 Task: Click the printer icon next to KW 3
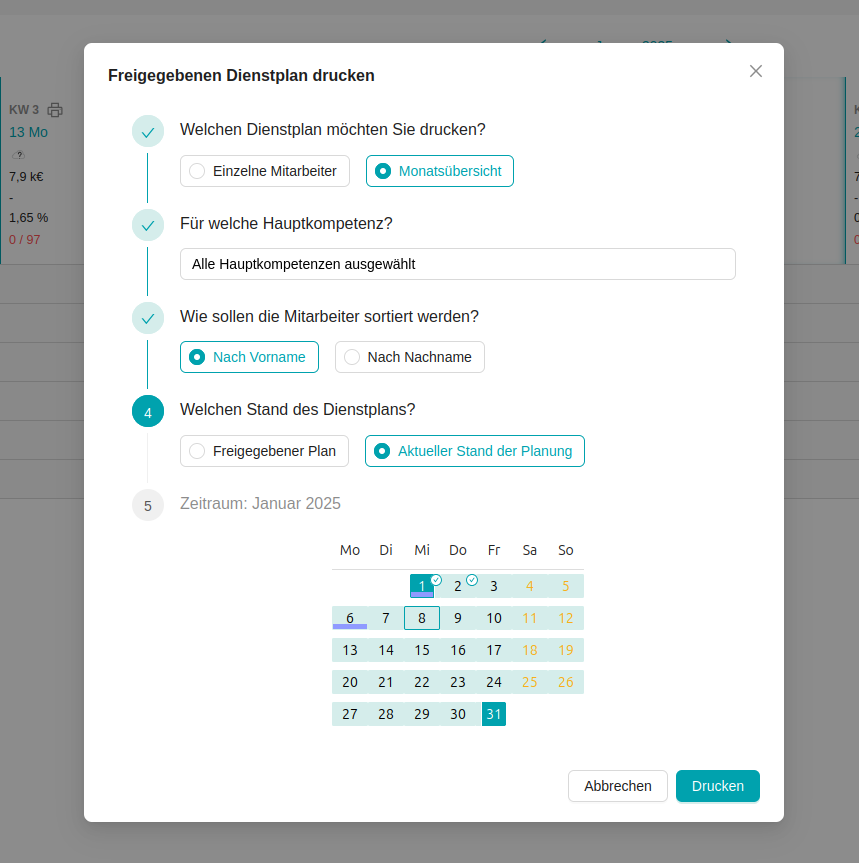tap(55, 110)
